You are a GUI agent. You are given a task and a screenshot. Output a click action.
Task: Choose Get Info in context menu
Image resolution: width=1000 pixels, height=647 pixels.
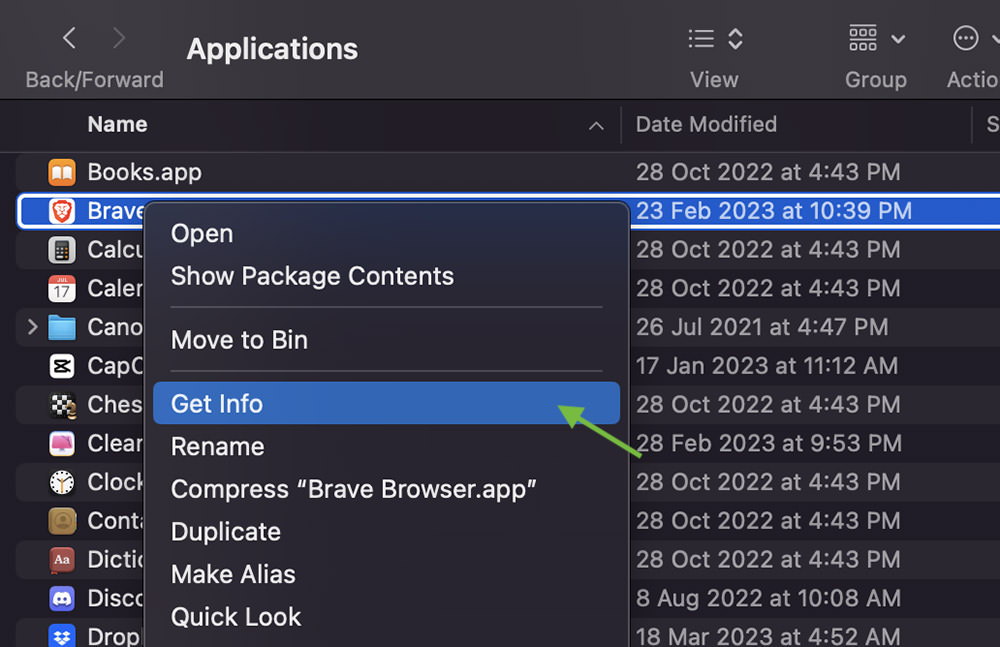pyautogui.click(x=386, y=403)
